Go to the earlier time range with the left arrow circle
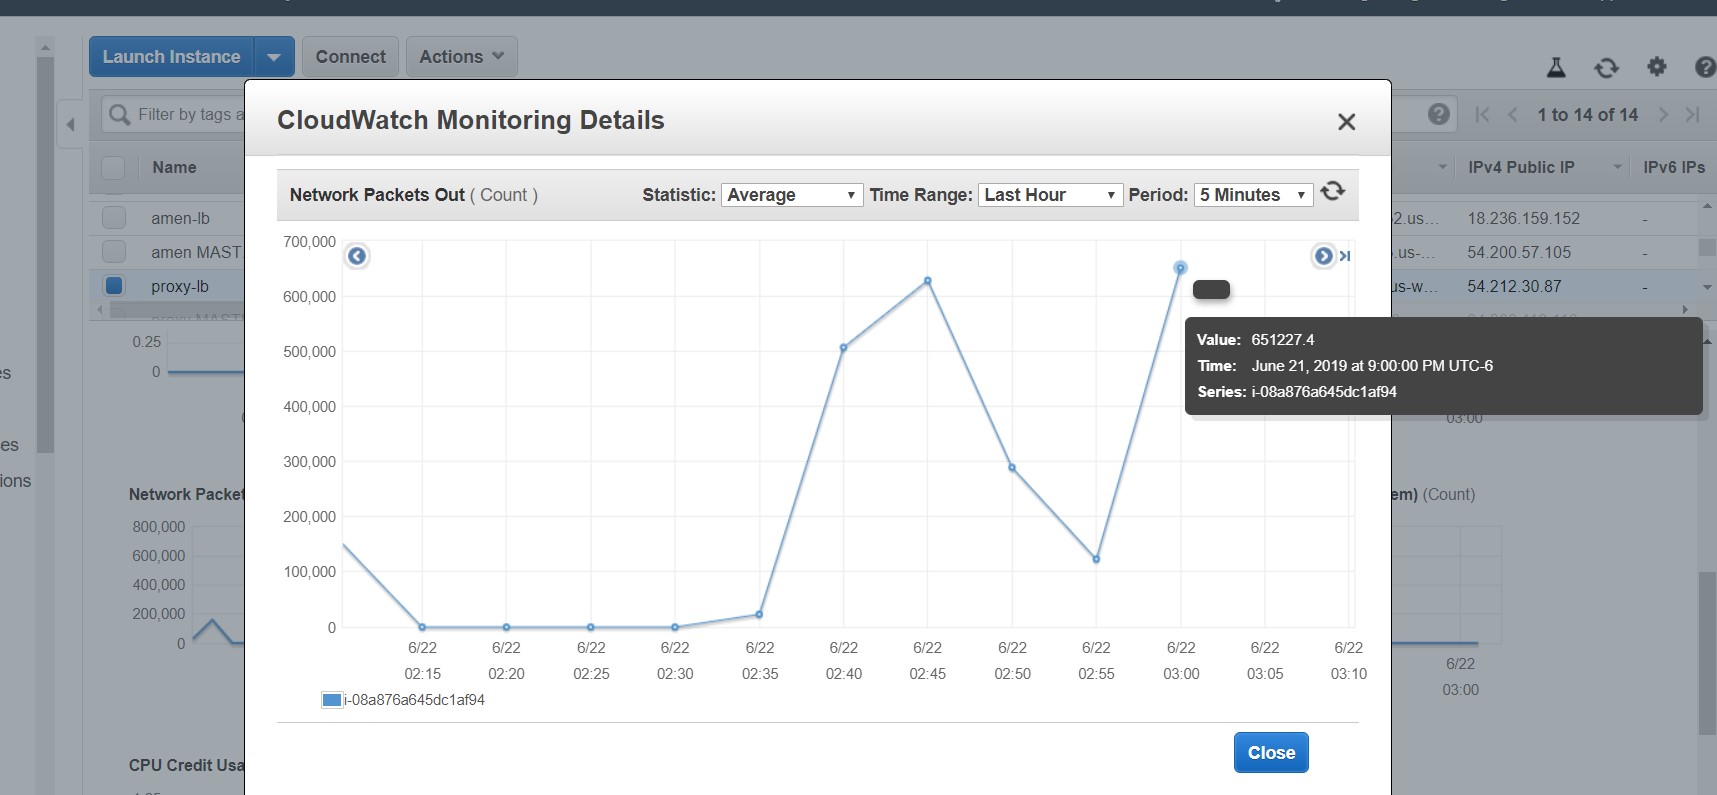The width and height of the screenshot is (1717, 795). [357, 256]
